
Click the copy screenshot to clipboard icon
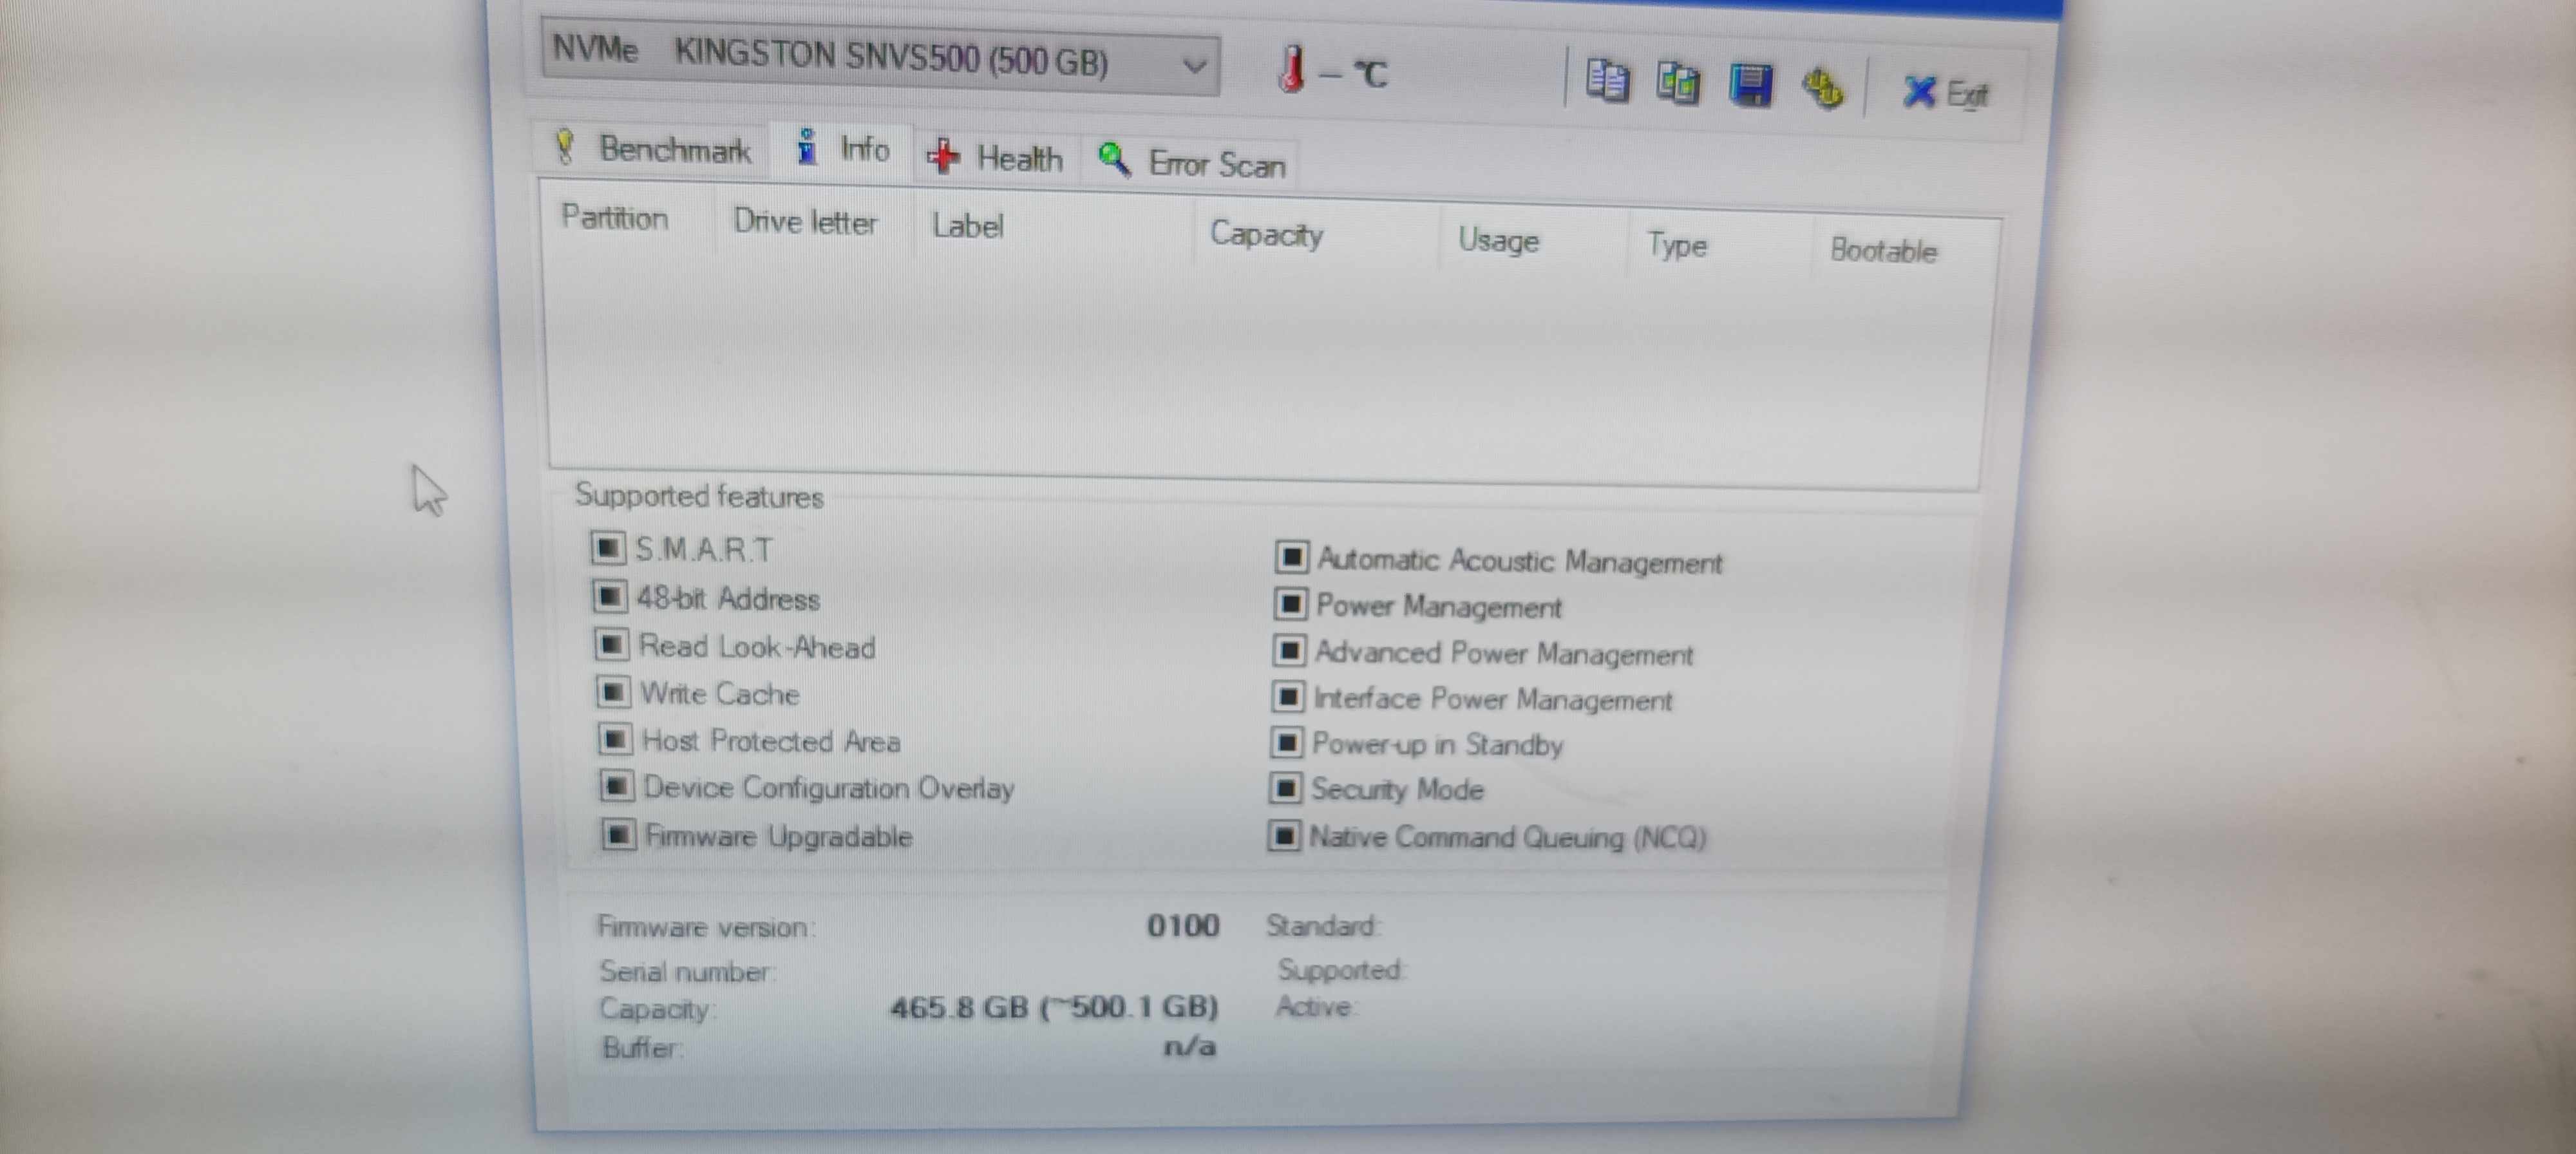pos(1678,83)
